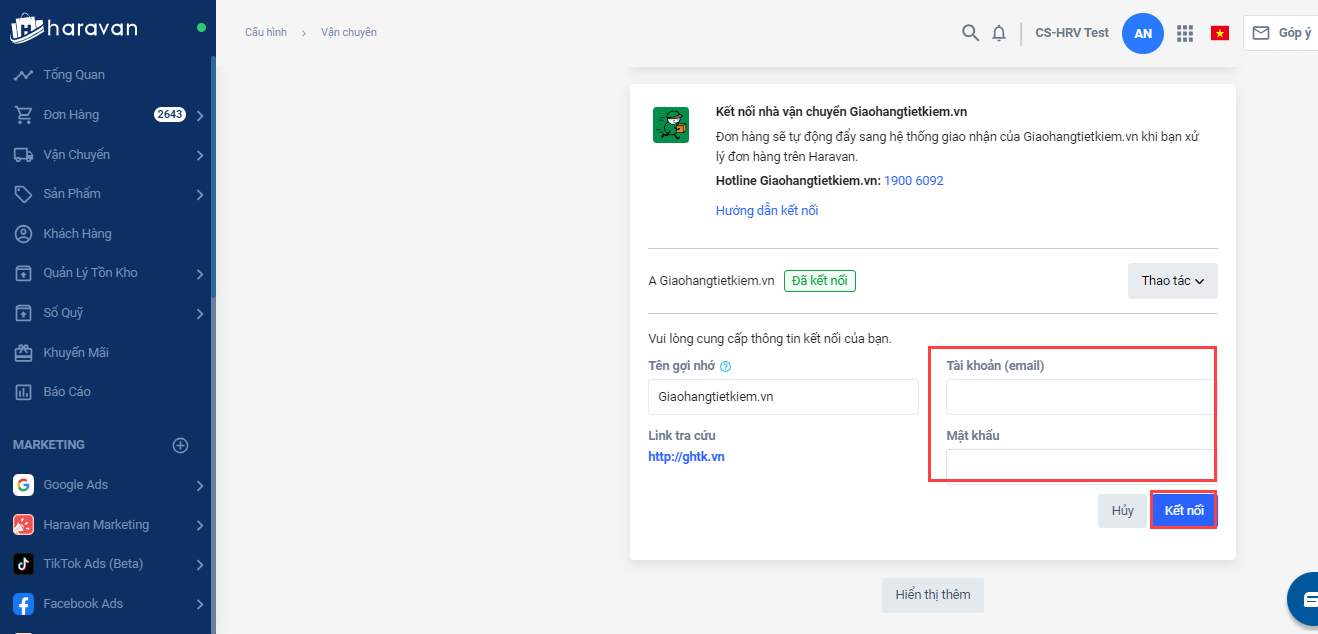The image size is (1318, 634).
Task: Open the Thao tác dropdown
Action: click(x=1172, y=281)
